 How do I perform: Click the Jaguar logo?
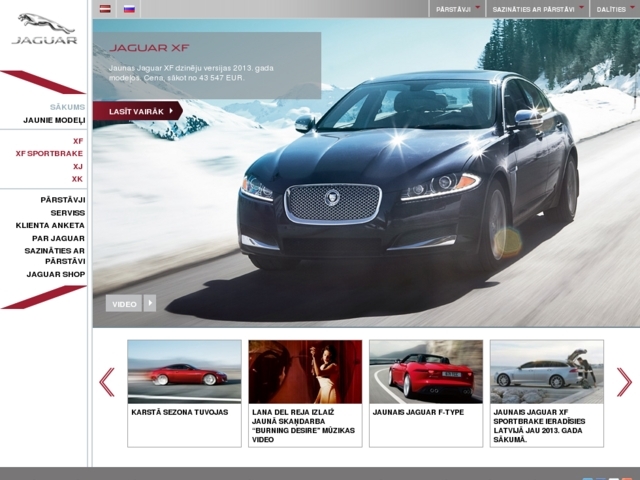pyautogui.click(x=44, y=29)
